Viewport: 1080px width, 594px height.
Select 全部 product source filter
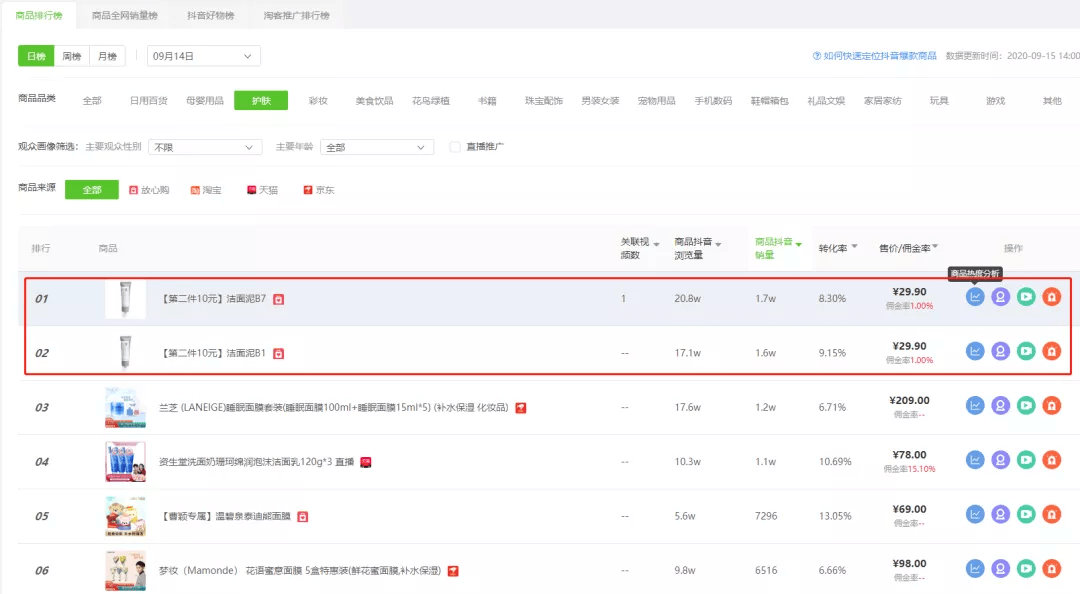[92, 190]
